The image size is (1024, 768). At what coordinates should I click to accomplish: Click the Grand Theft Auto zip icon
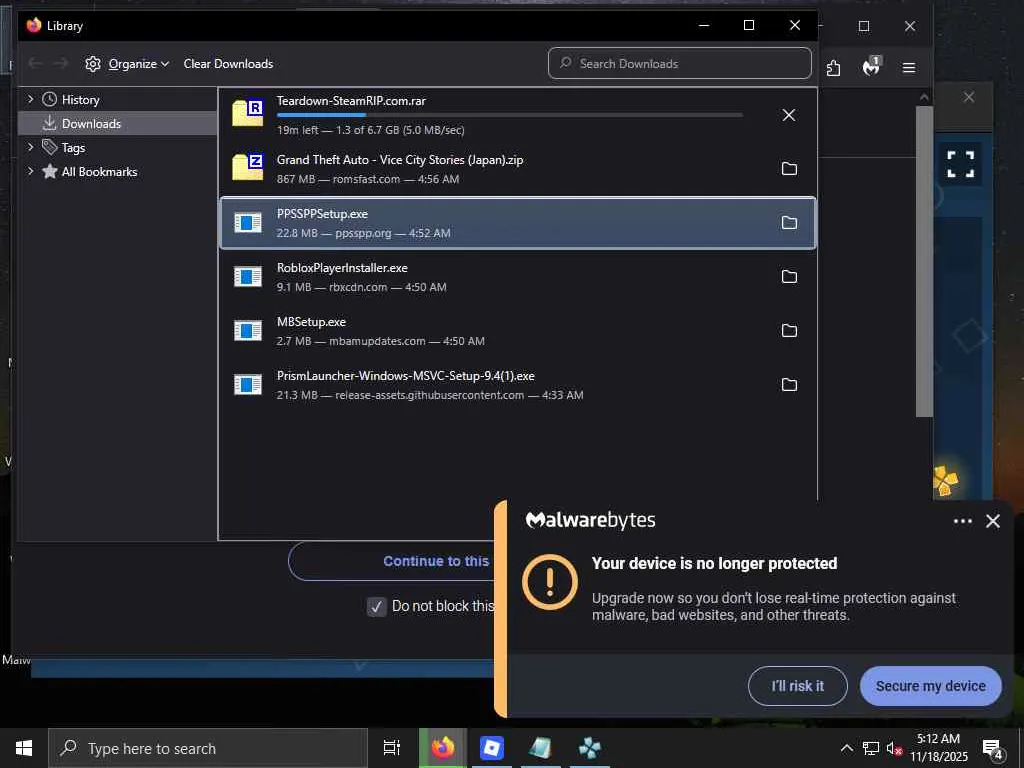pos(248,167)
